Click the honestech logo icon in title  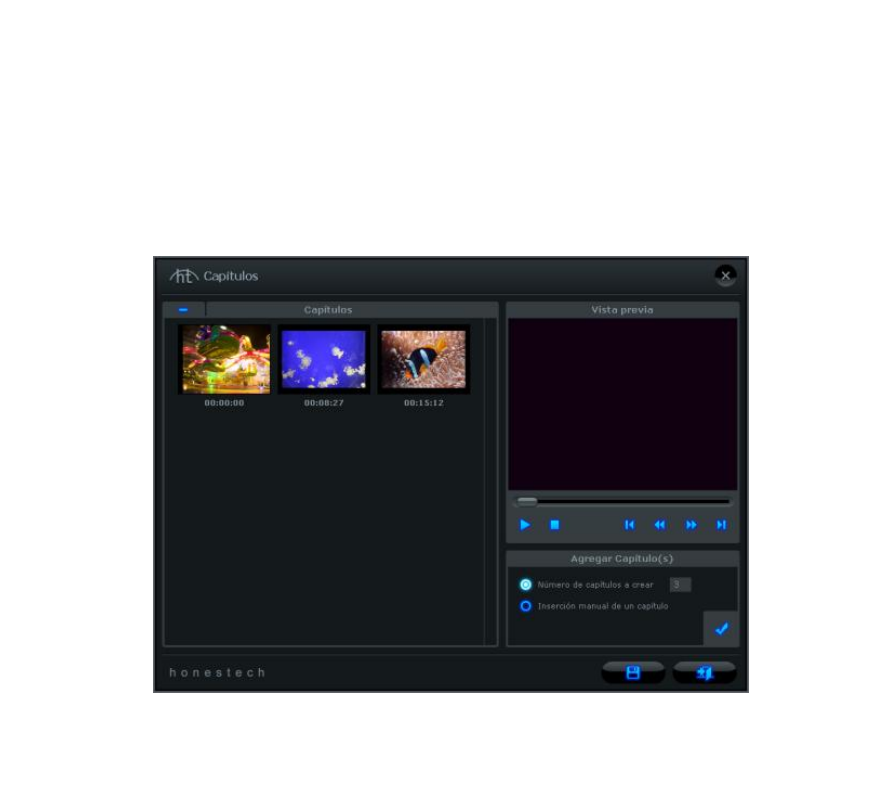point(183,276)
